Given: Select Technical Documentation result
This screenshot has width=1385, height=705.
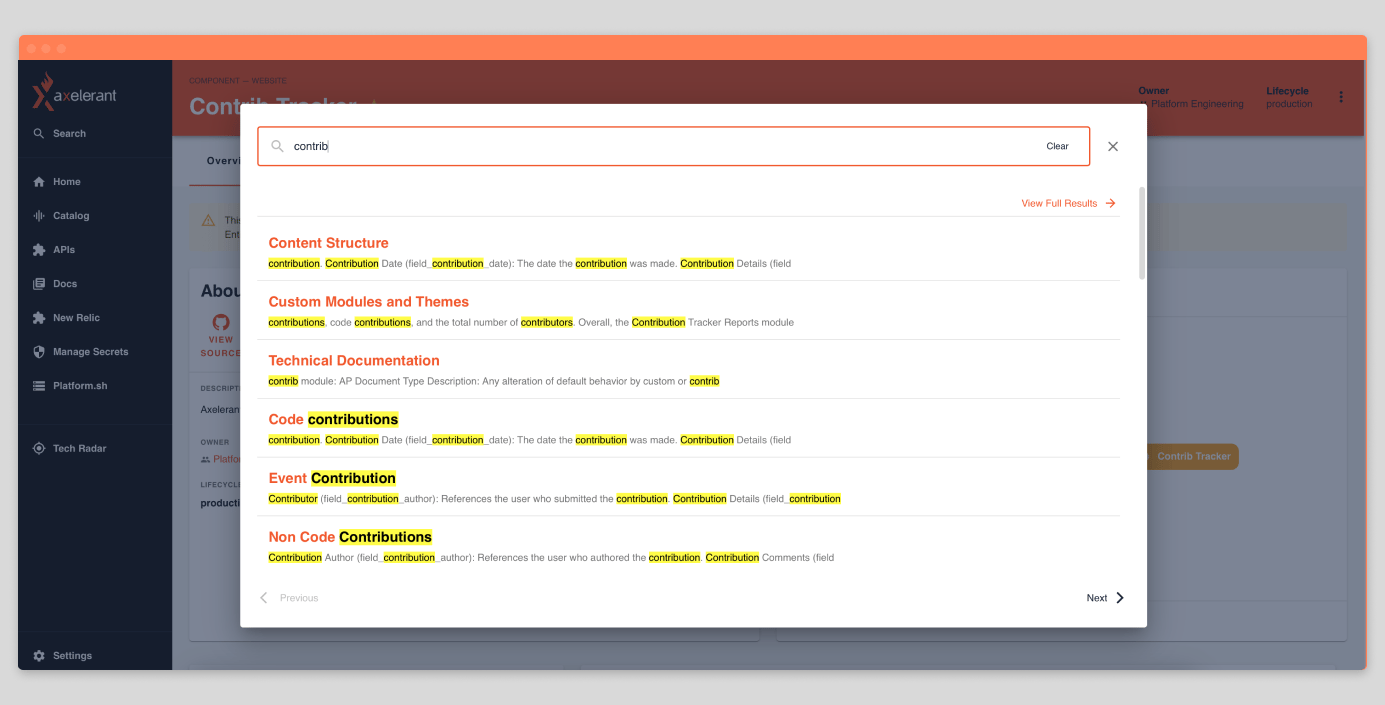Looking at the screenshot, I should coord(354,361).
